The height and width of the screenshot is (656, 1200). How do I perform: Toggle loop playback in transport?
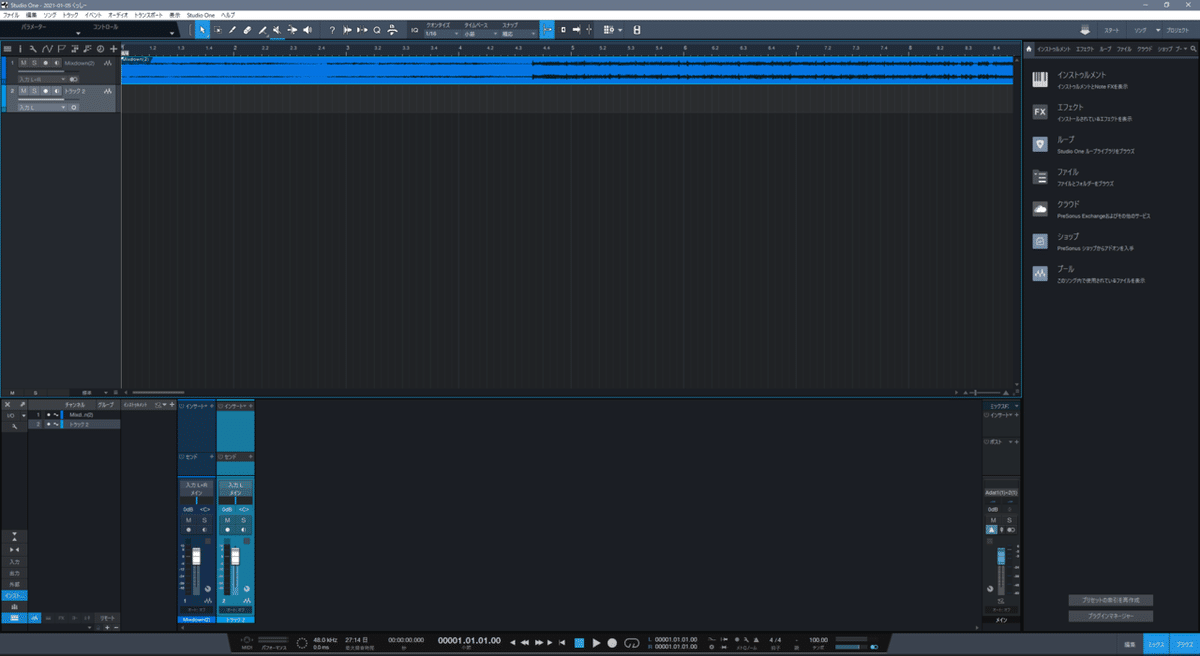631,642
